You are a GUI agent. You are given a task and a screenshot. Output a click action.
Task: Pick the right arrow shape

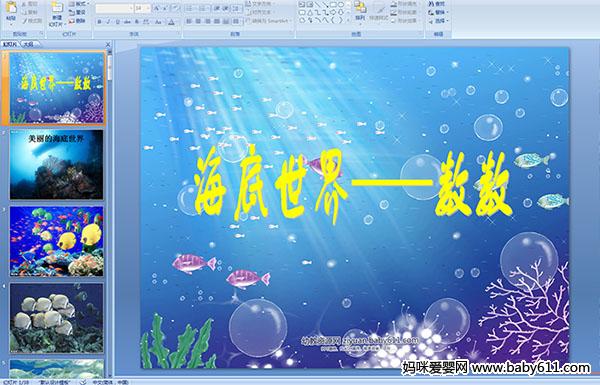(x=333, y=12)
